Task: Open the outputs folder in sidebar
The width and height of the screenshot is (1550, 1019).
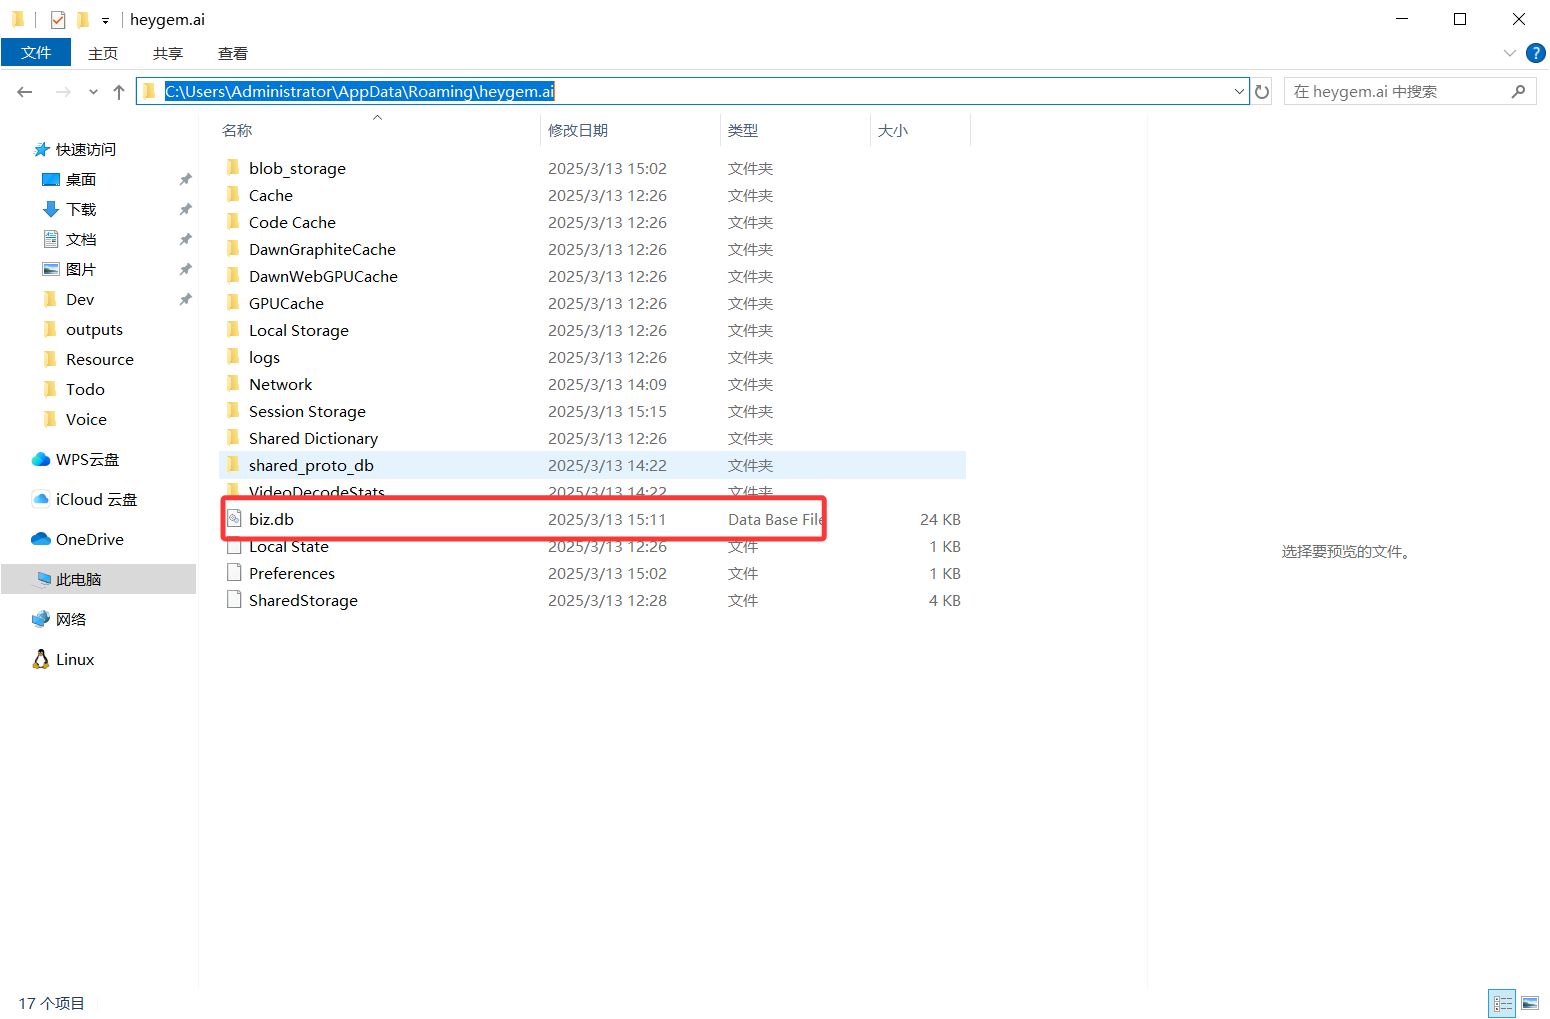Action: tap(94, 329)
